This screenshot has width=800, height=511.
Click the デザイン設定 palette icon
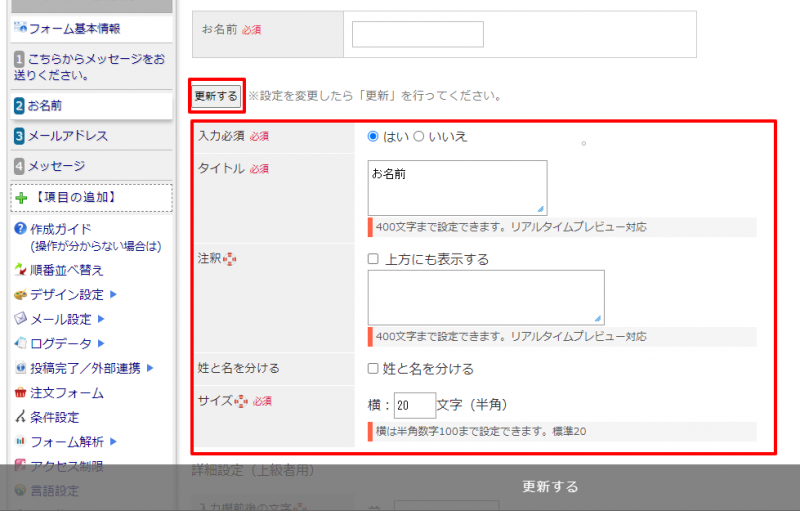point(21,295)
